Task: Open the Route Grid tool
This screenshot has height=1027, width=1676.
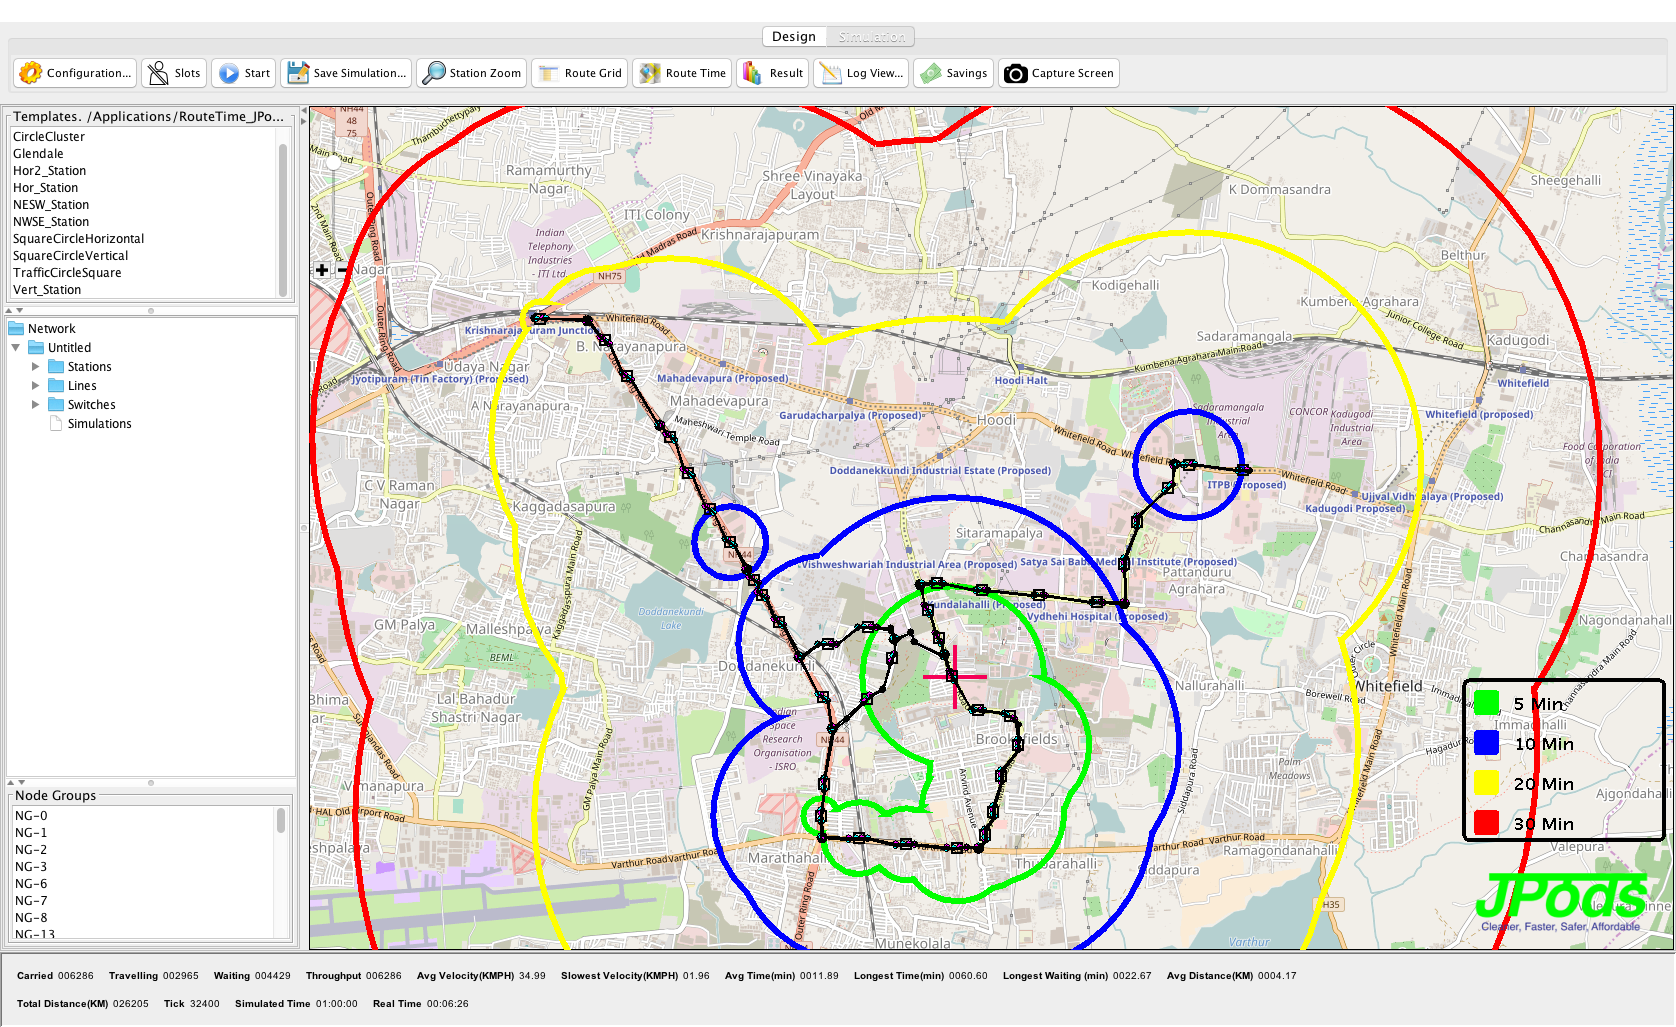Action: point(549,73)
